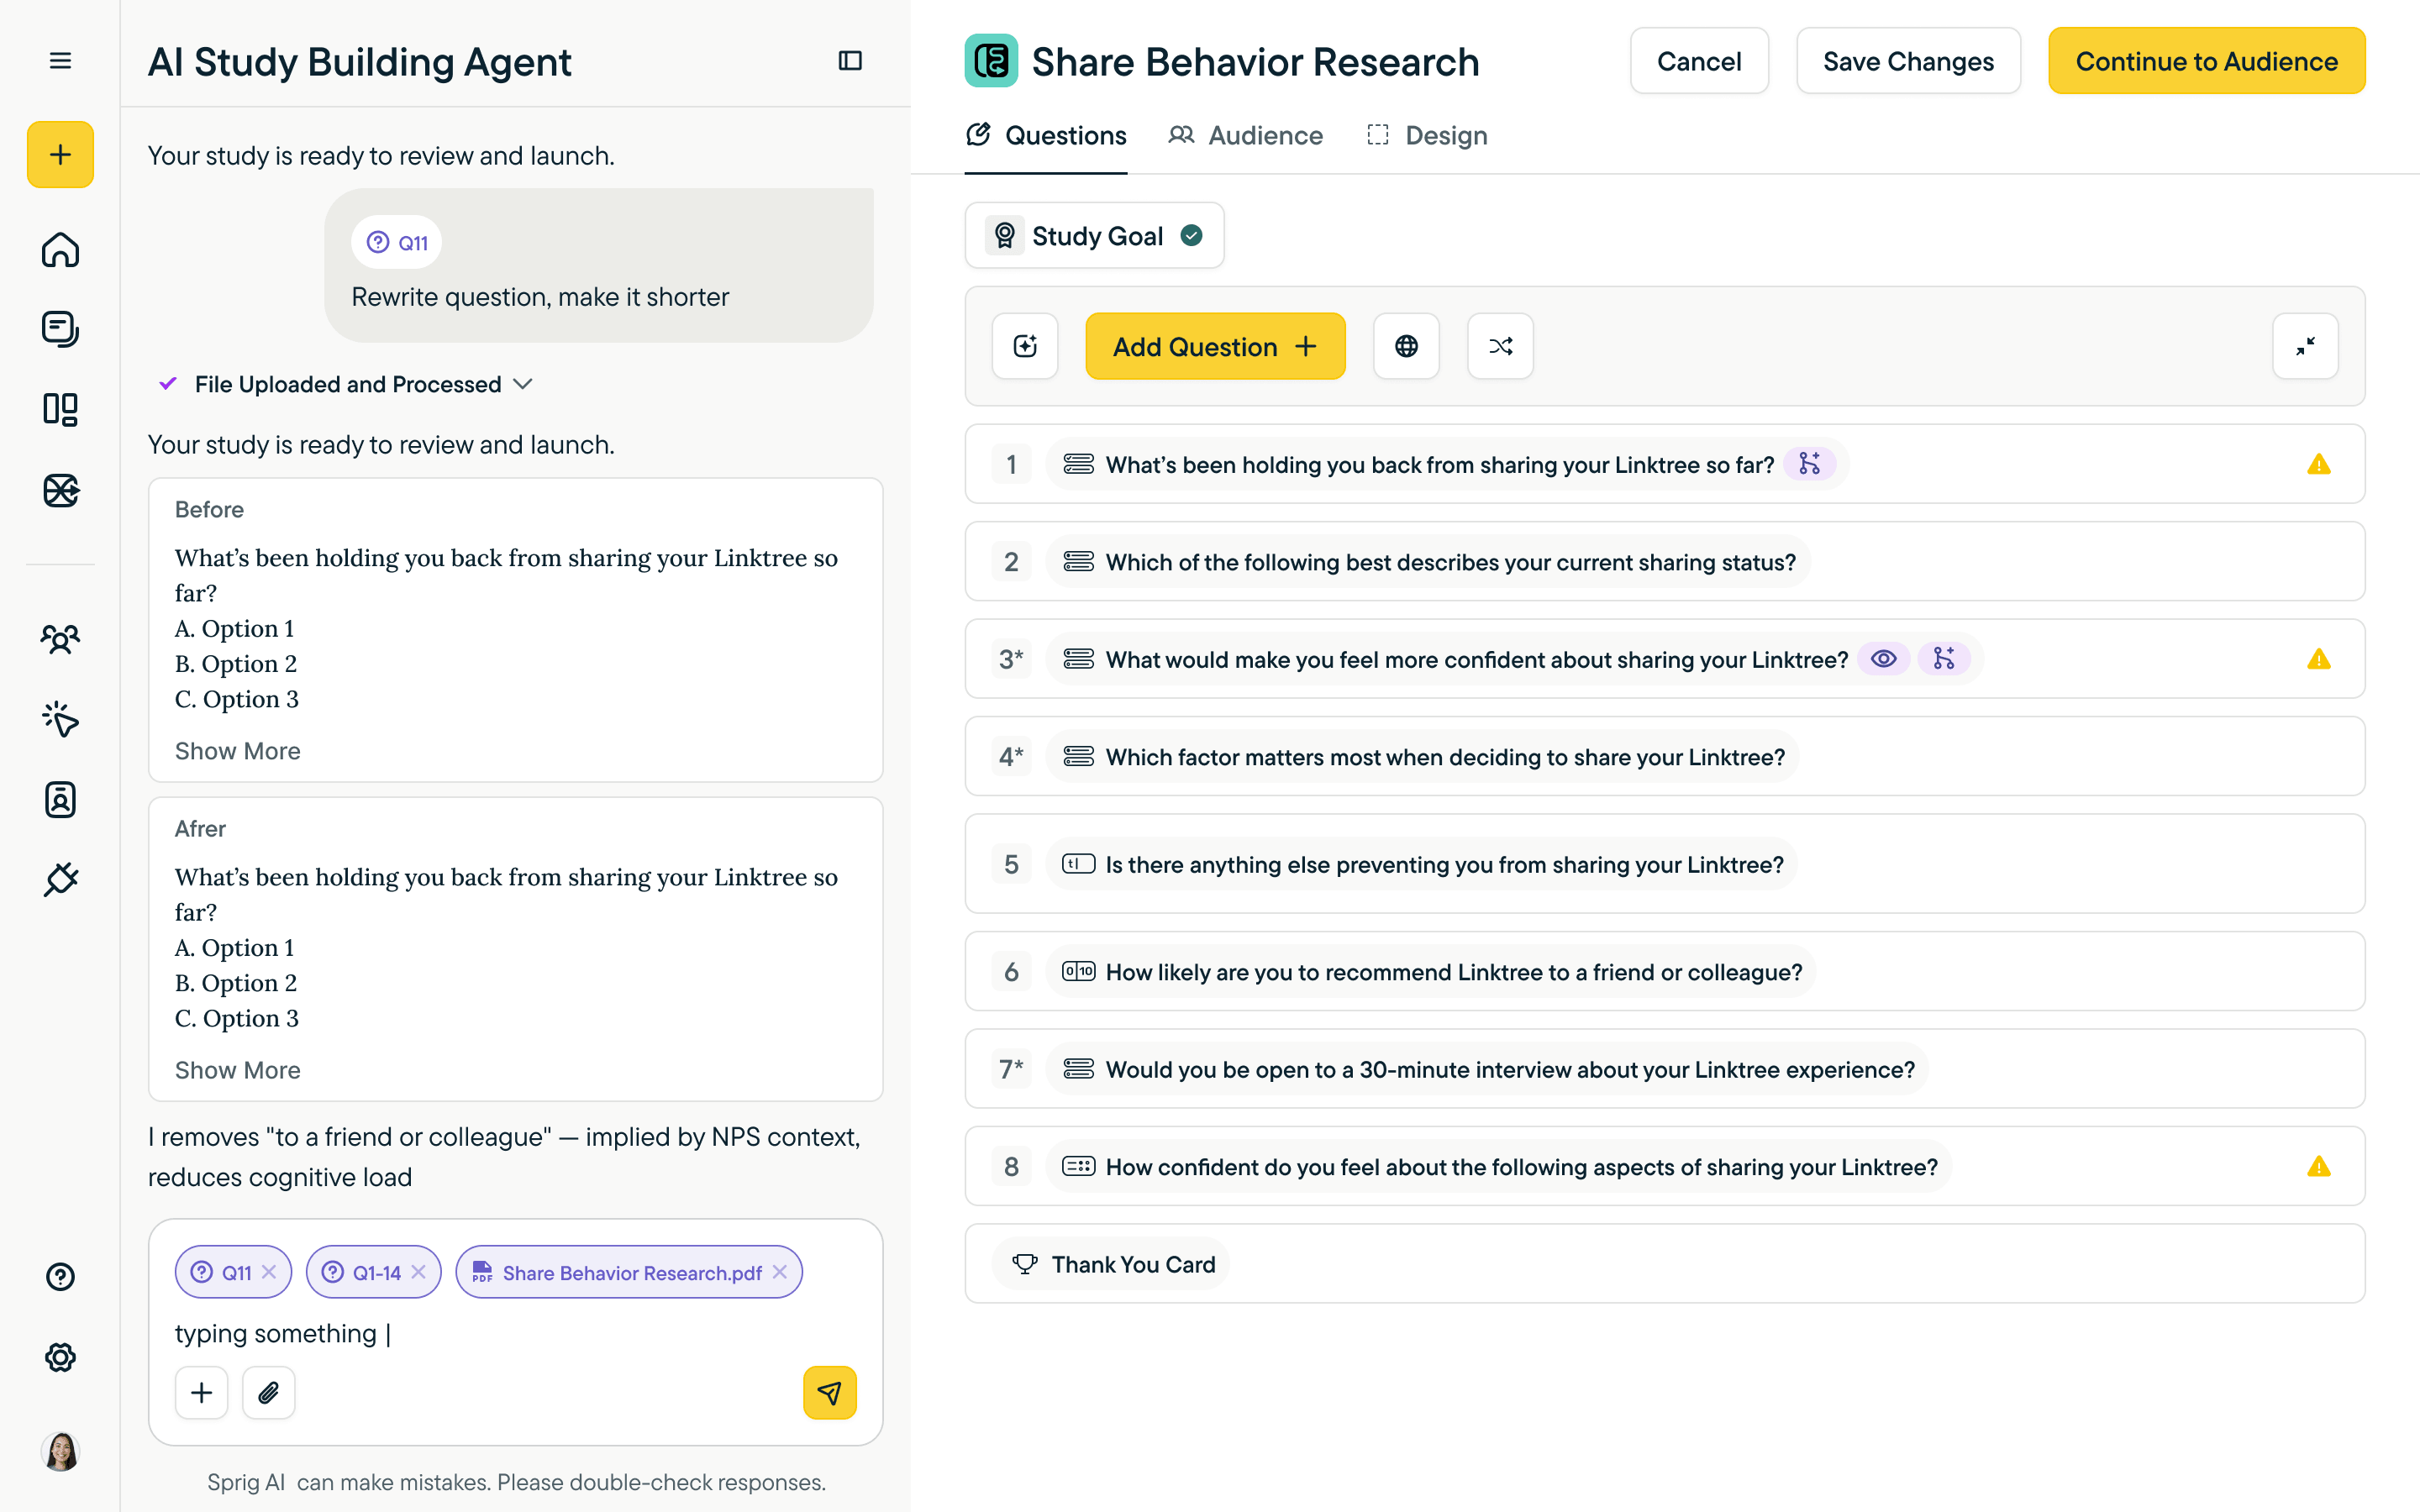Screen dimensions: 2420x1512
Task: Open the surveys chat-bubble icon in sidebar
Action: 60,329
